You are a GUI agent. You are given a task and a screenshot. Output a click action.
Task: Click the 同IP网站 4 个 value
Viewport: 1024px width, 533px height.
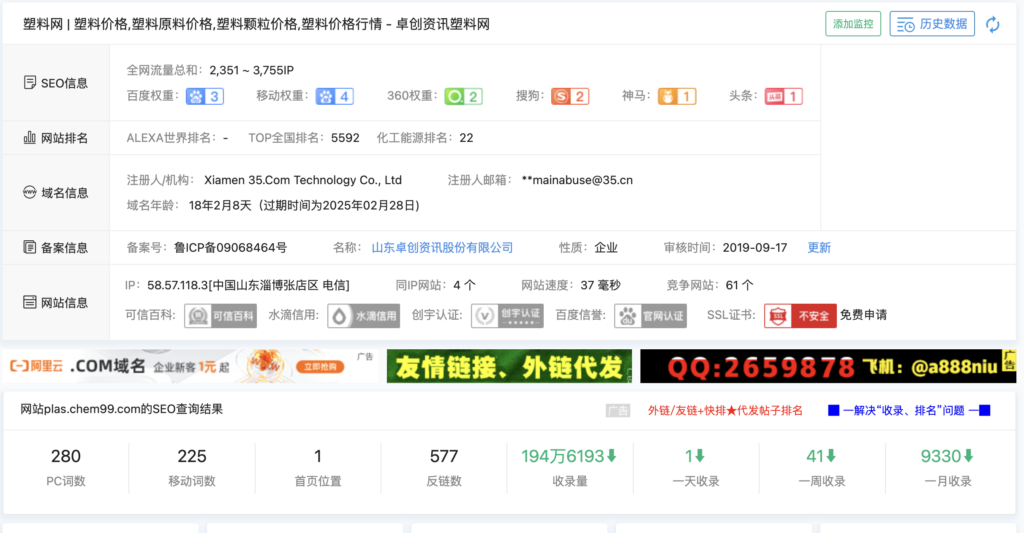click(x=464, y=285)
